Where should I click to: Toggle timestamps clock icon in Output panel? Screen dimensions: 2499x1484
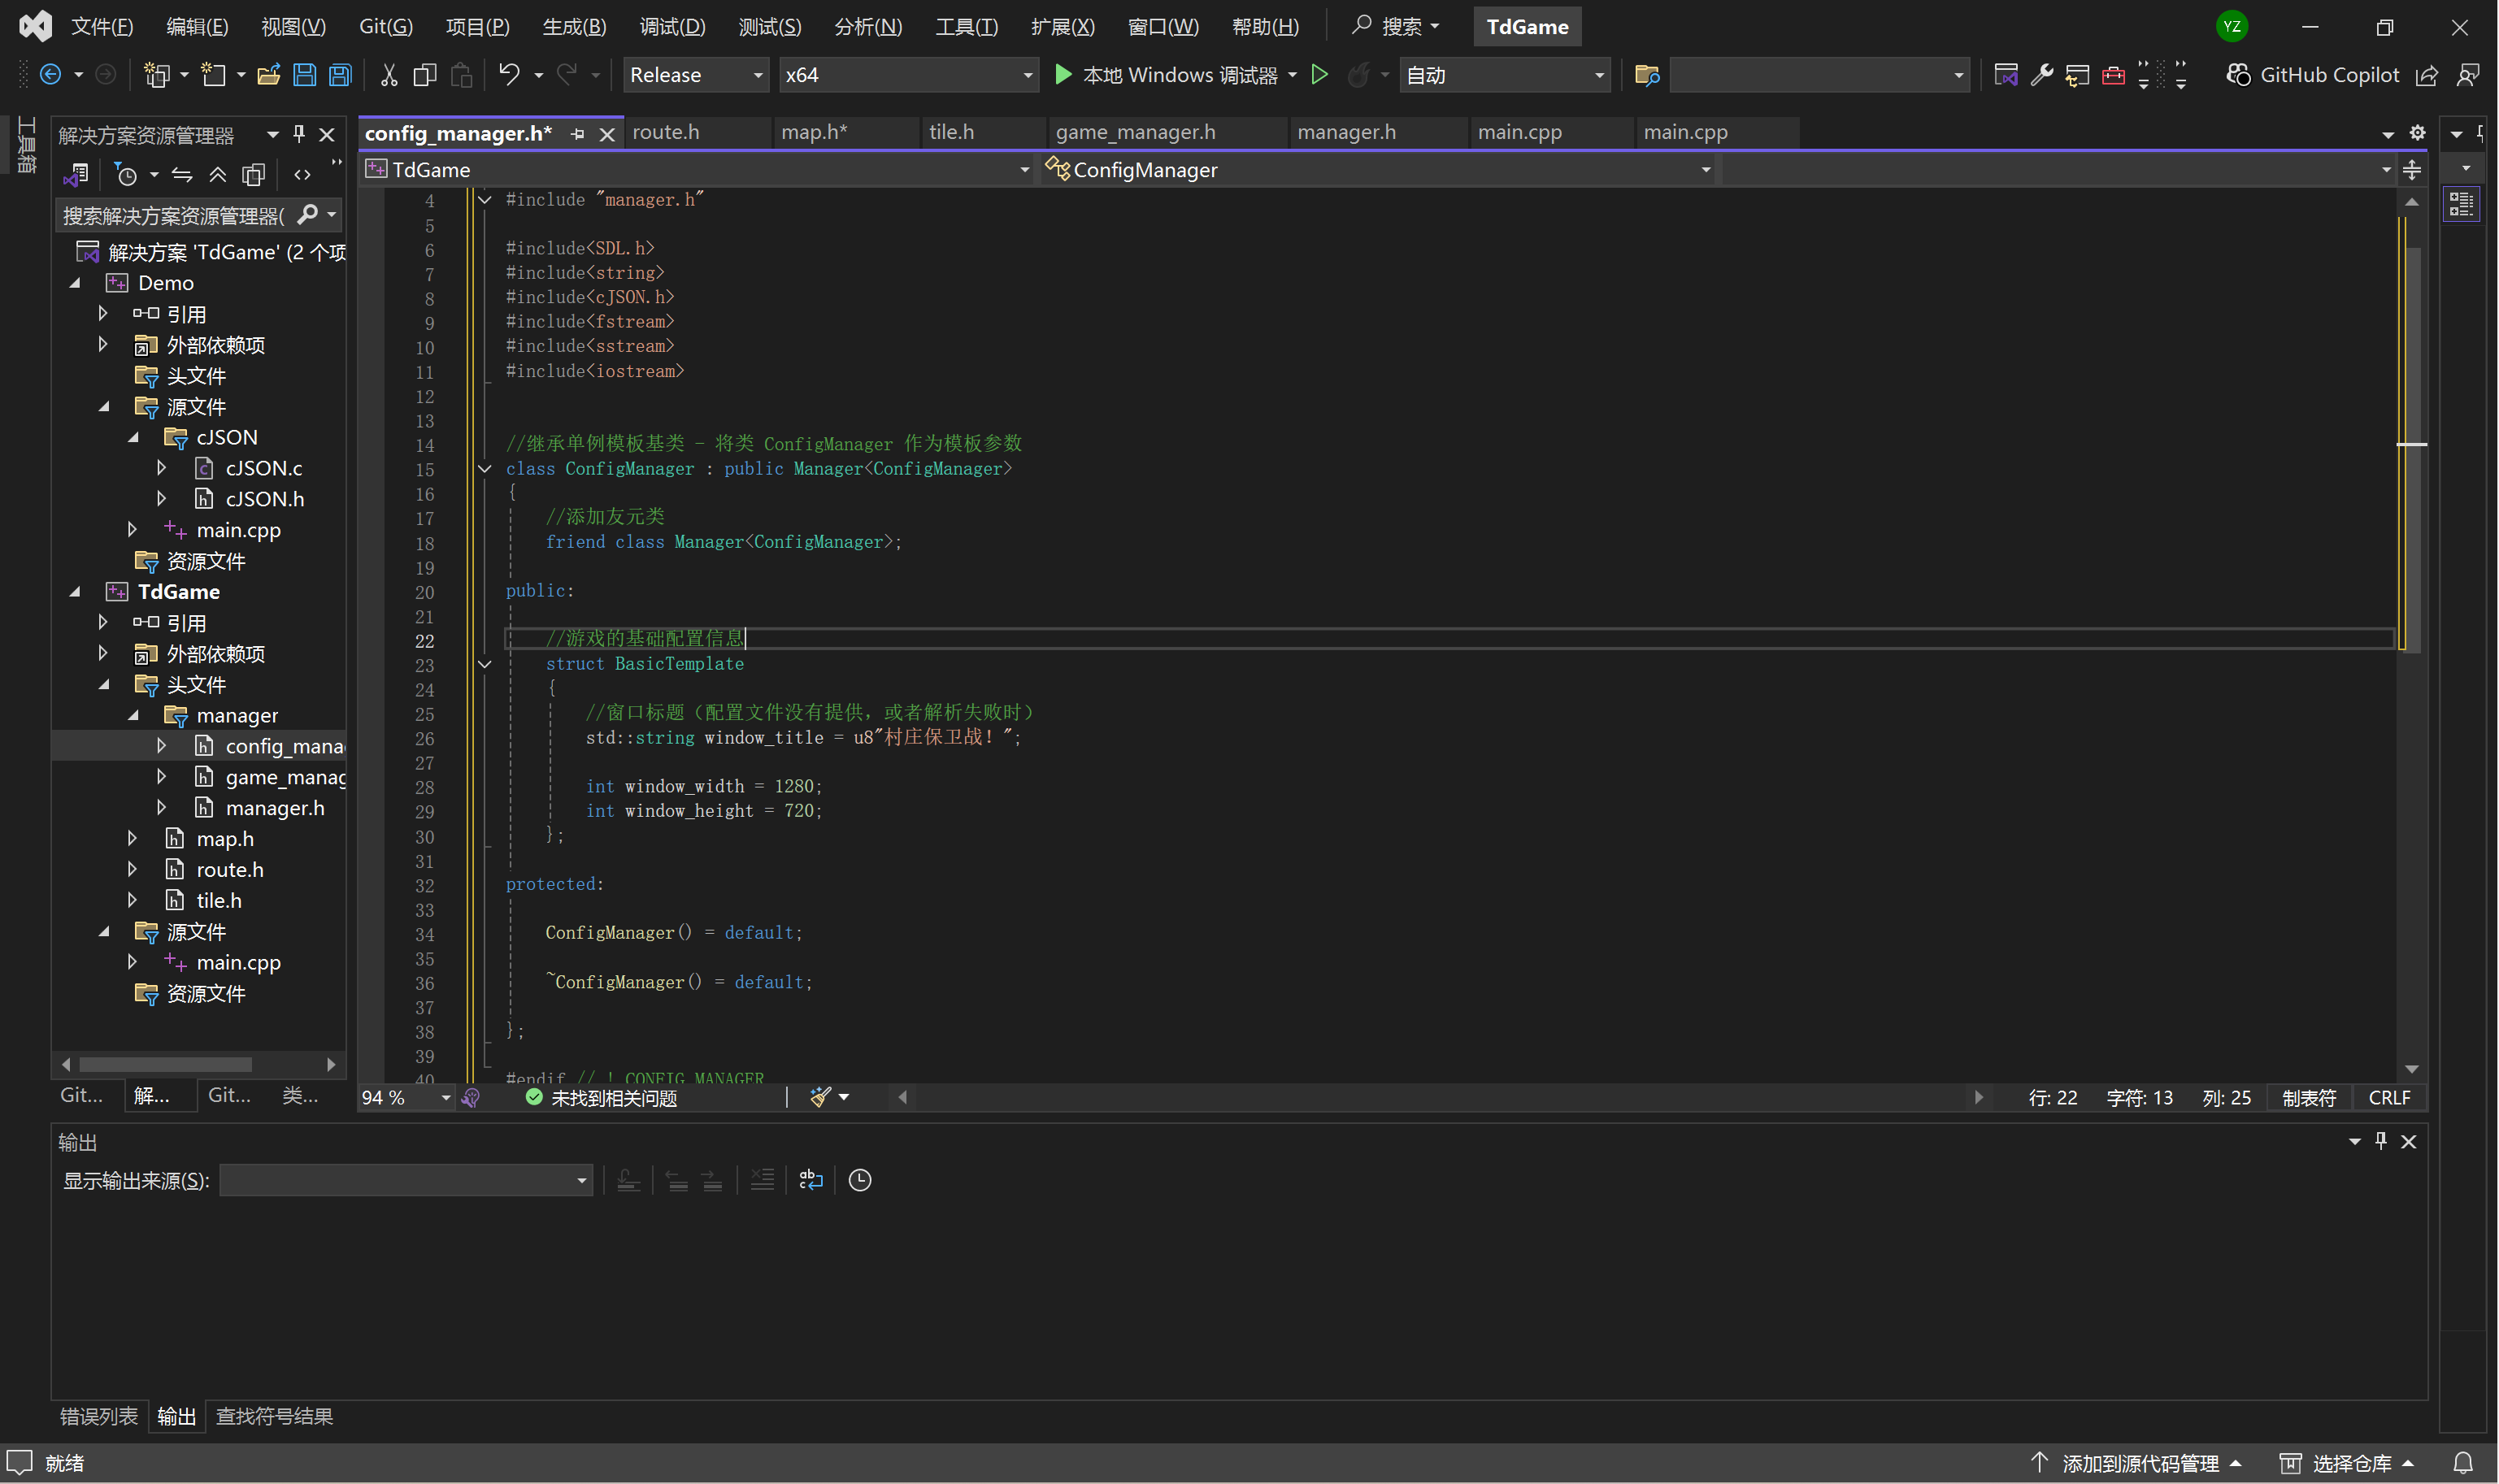tap(859, 1180)
